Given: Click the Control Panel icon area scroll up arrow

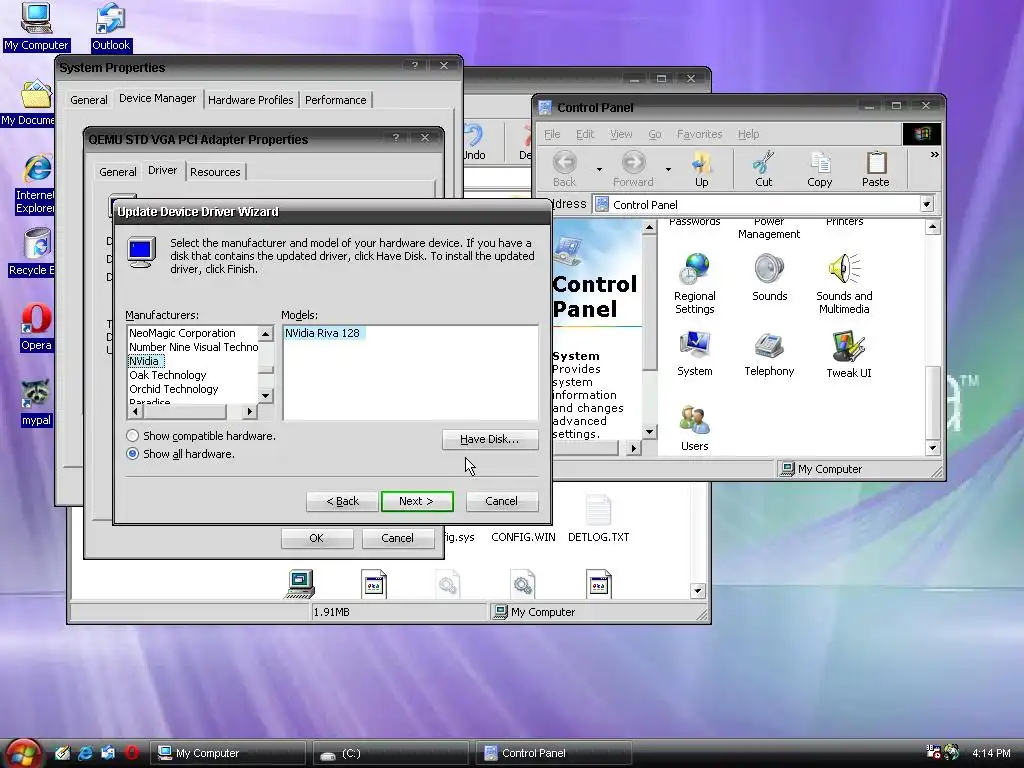Looking at the screenshot, I should coord(933,227).
